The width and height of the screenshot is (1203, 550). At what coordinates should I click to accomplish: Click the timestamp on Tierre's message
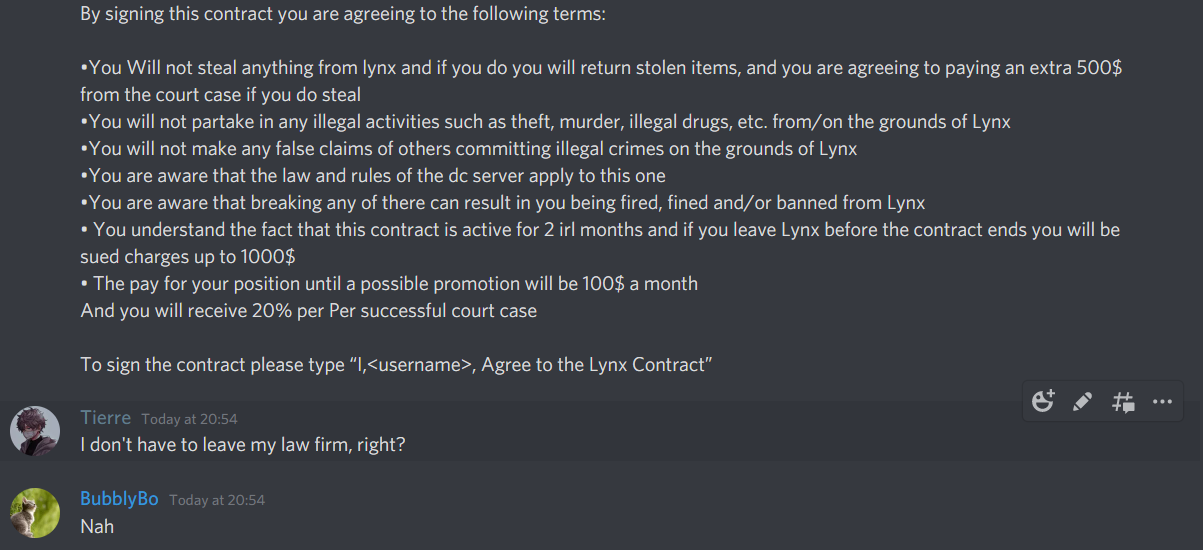tap(189, 419)
